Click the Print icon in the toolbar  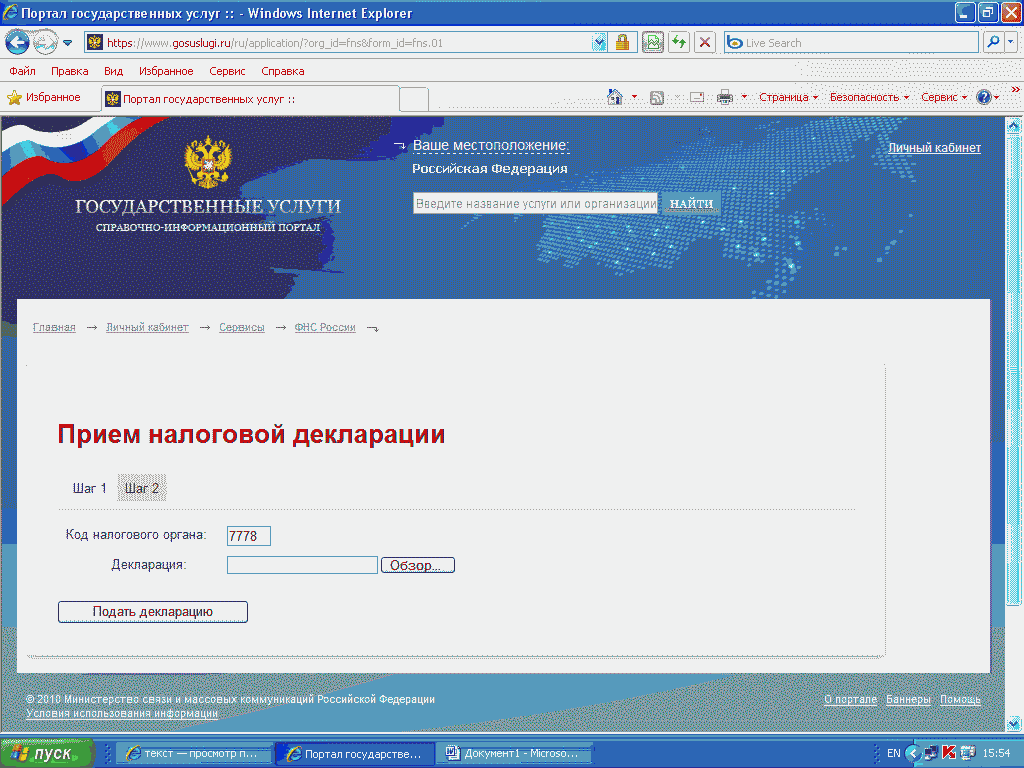[x=725, y=97]
